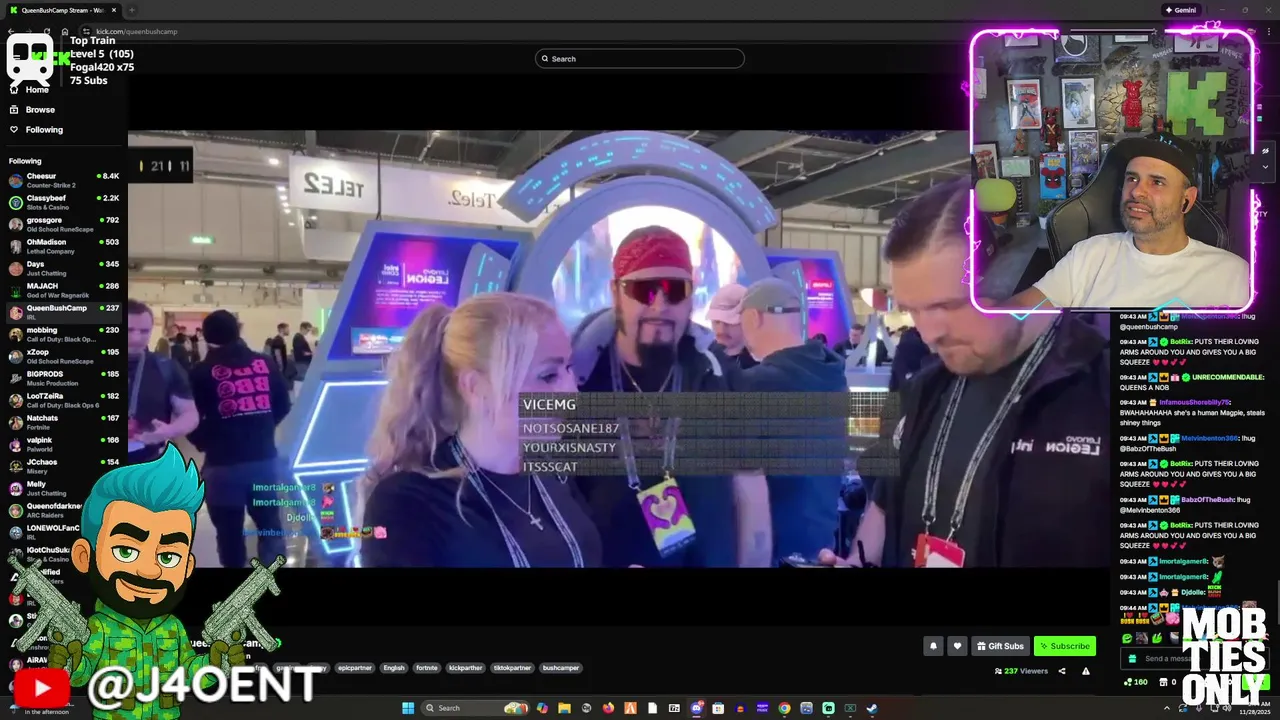Click the epicpartner tag

pyautogui.click(x=355, y=668)
